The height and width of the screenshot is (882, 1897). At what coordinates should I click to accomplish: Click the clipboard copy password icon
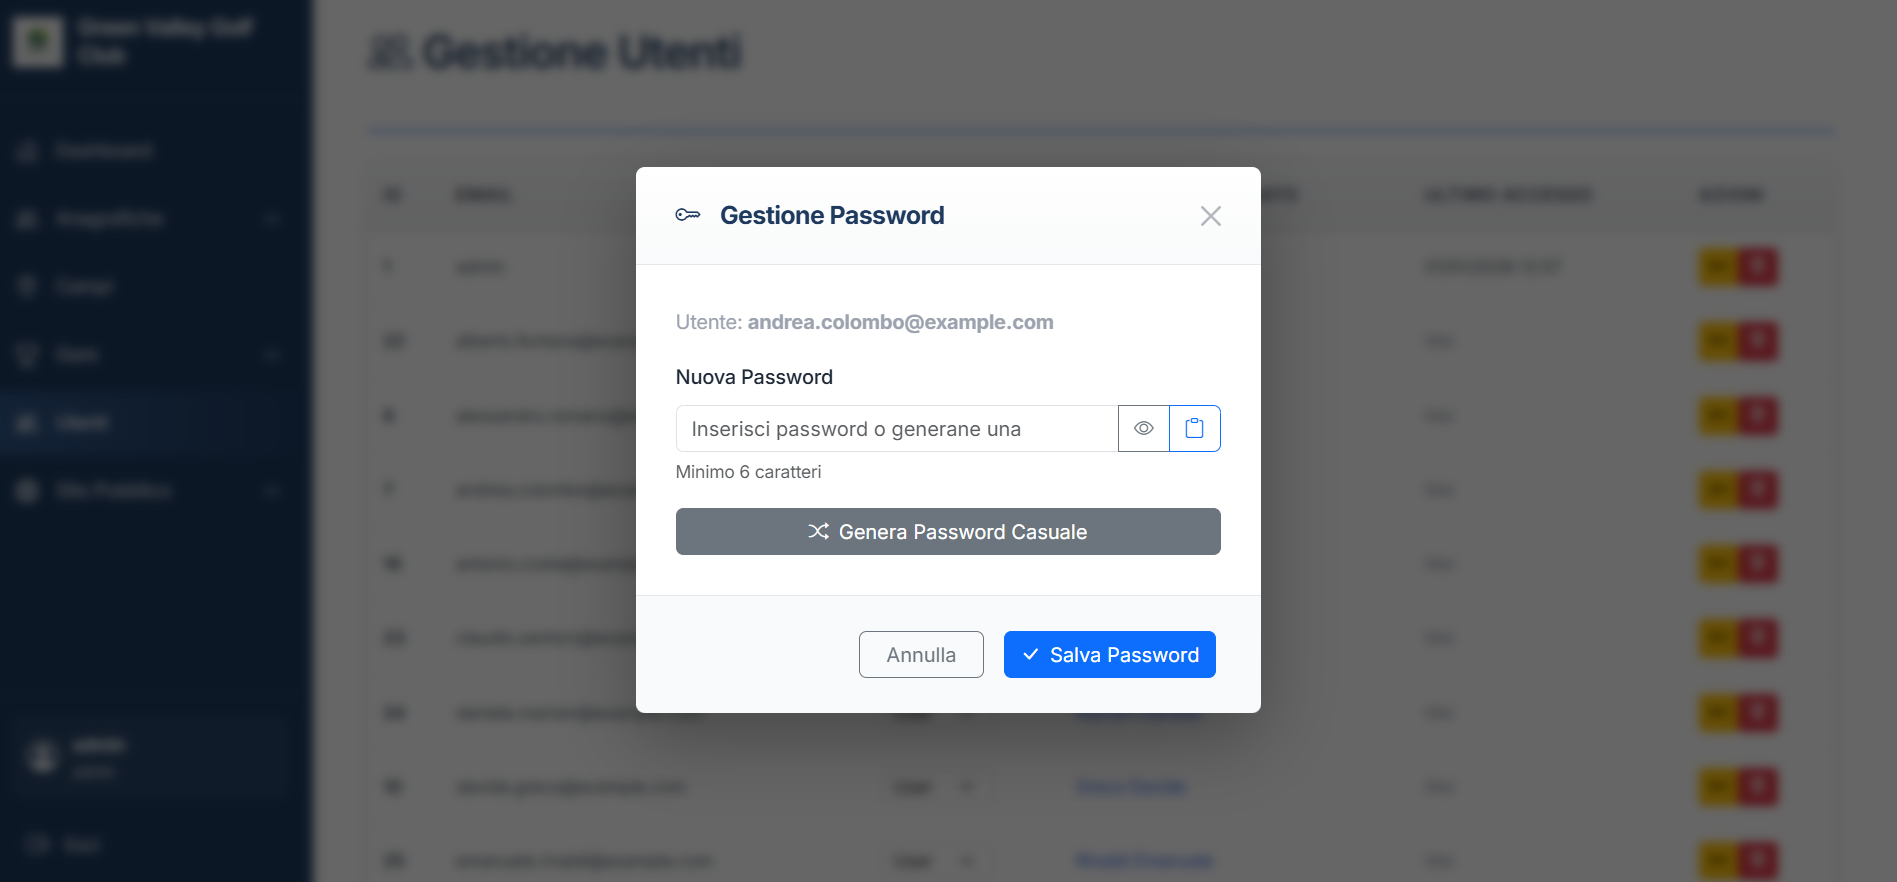[1194, 429]
